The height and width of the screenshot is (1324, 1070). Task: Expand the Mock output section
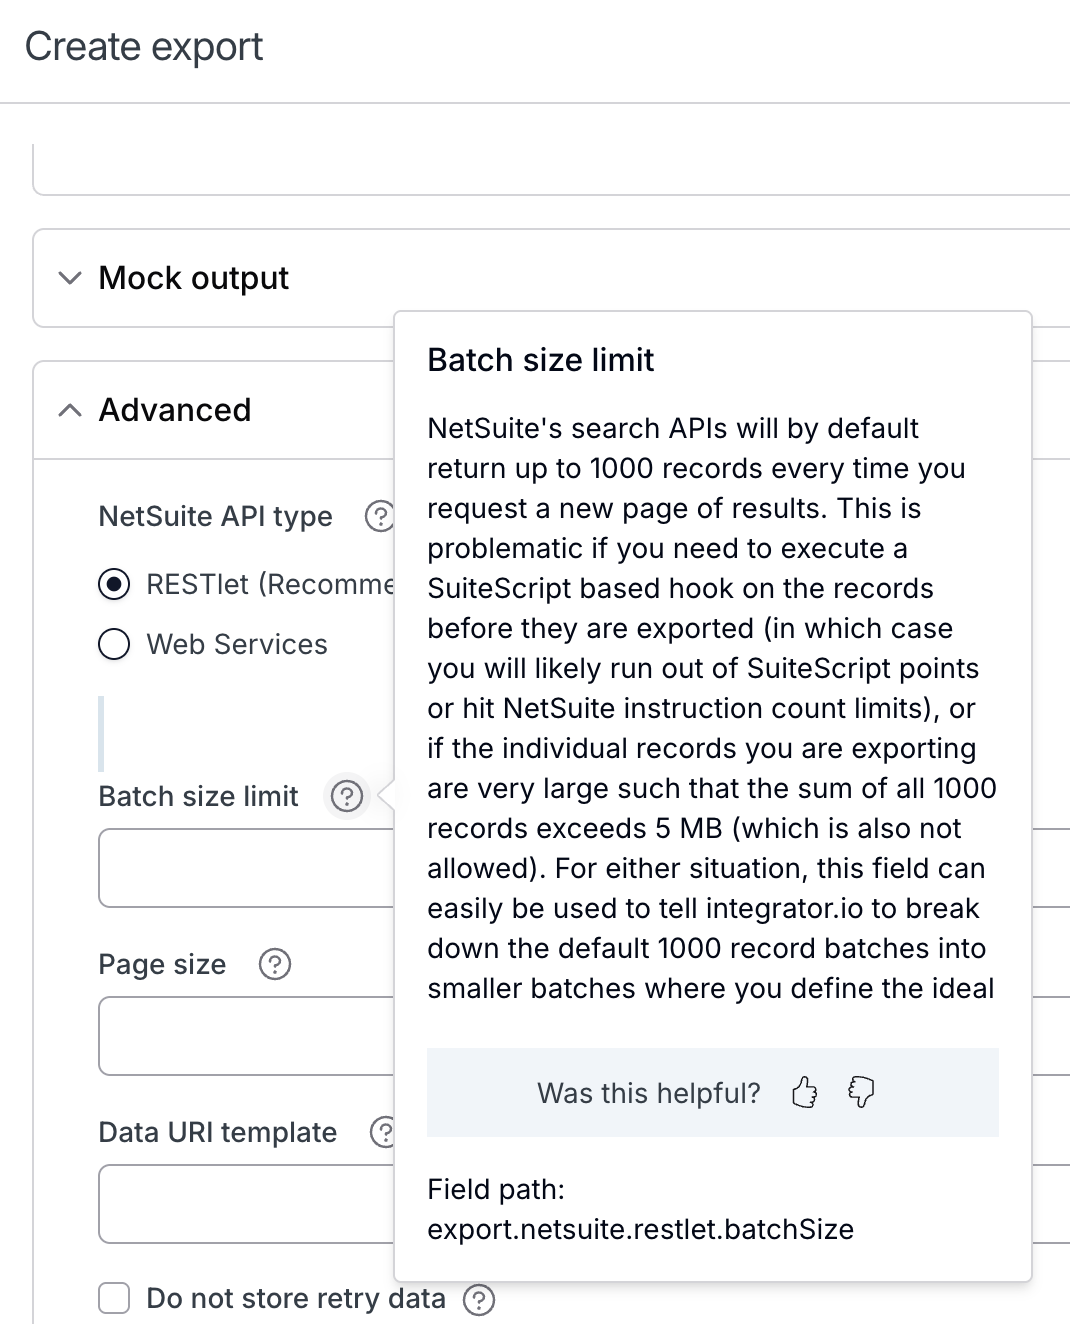(x=194, y=278)
